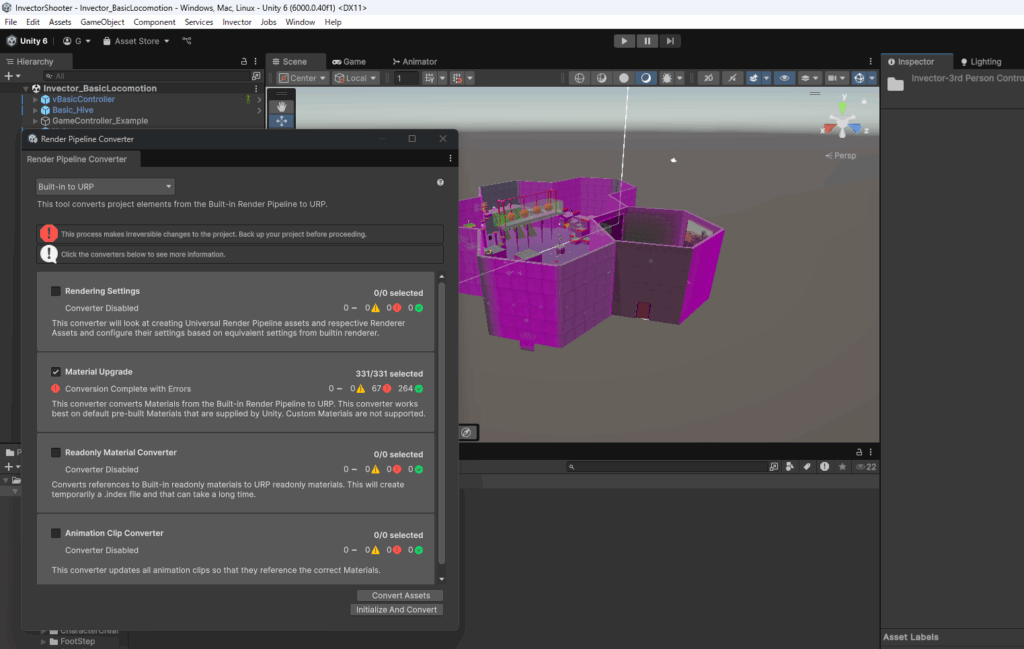Collapse the Invector_BasicLocomotion scene

tap(26, 88)
